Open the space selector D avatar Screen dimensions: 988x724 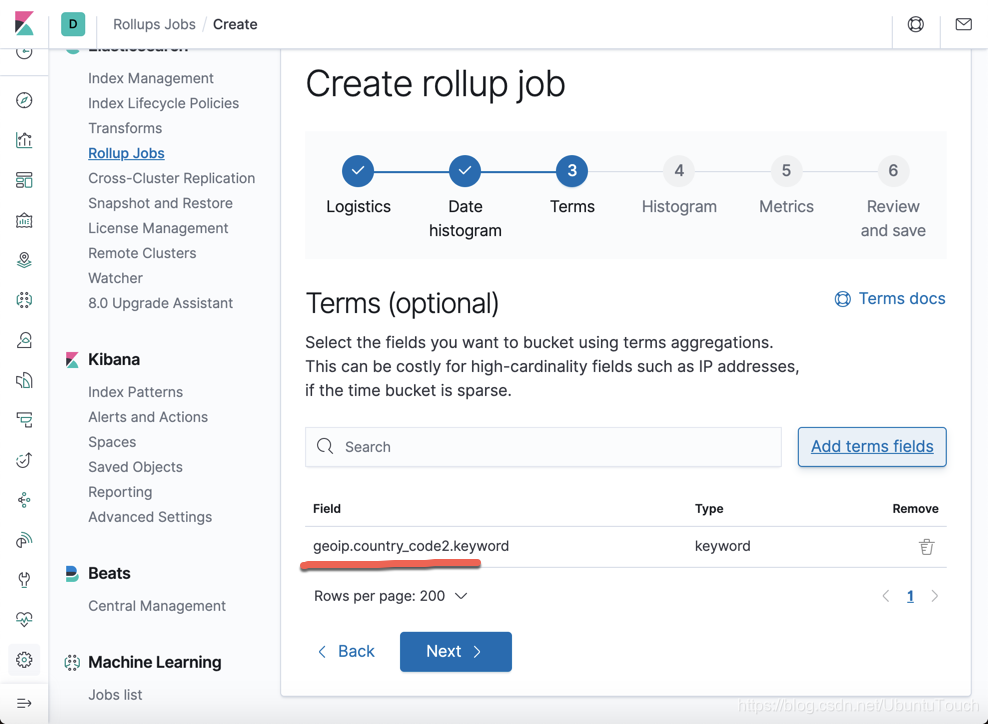pyautogui.click(x=73, y=24)
